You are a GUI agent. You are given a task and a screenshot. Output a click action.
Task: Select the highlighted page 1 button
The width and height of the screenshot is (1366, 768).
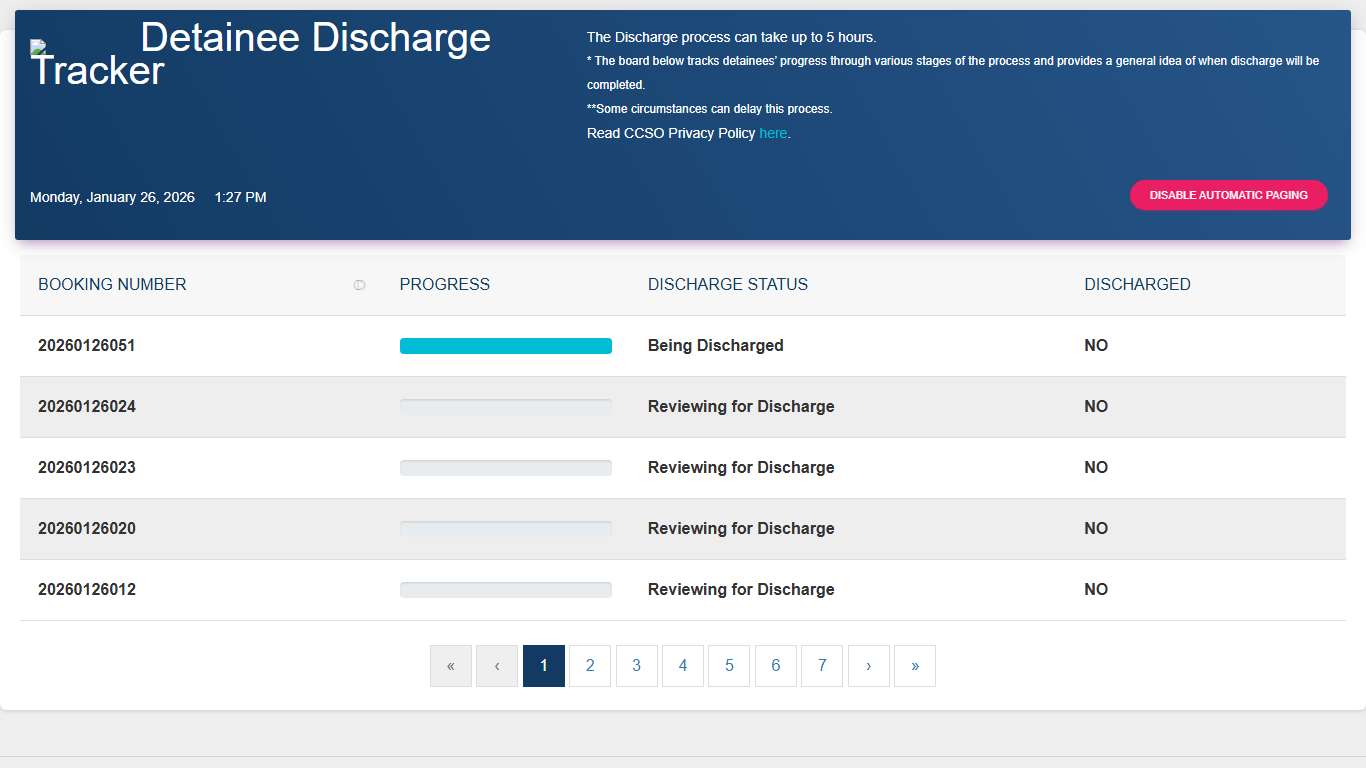543,665
